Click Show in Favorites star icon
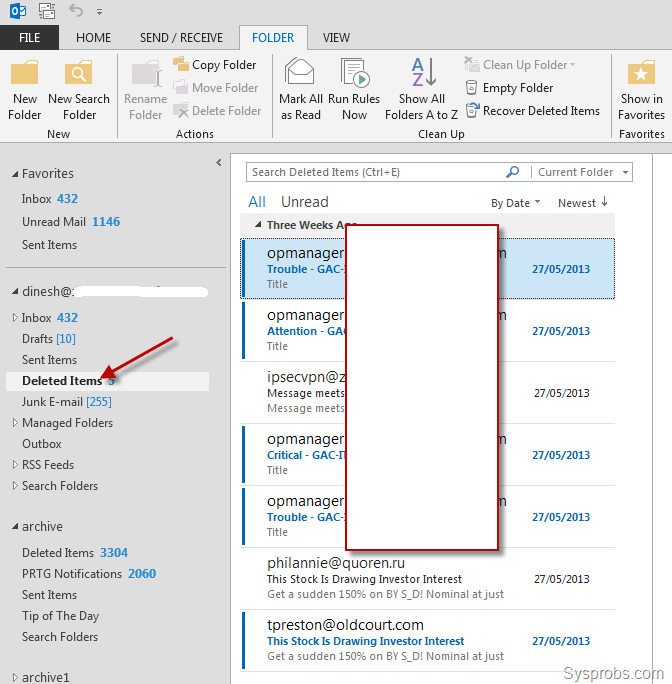 pyautogui.click(x=641, y=75)
